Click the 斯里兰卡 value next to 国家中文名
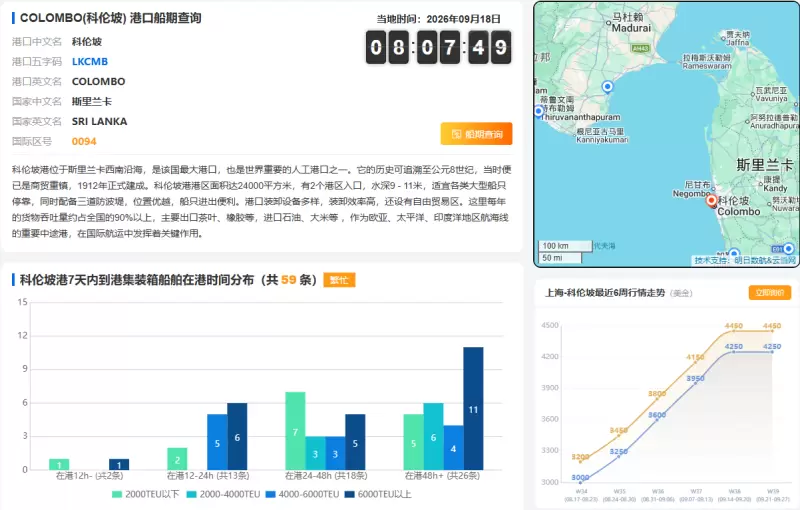800x510 pixels. click(x=92, y=101)
